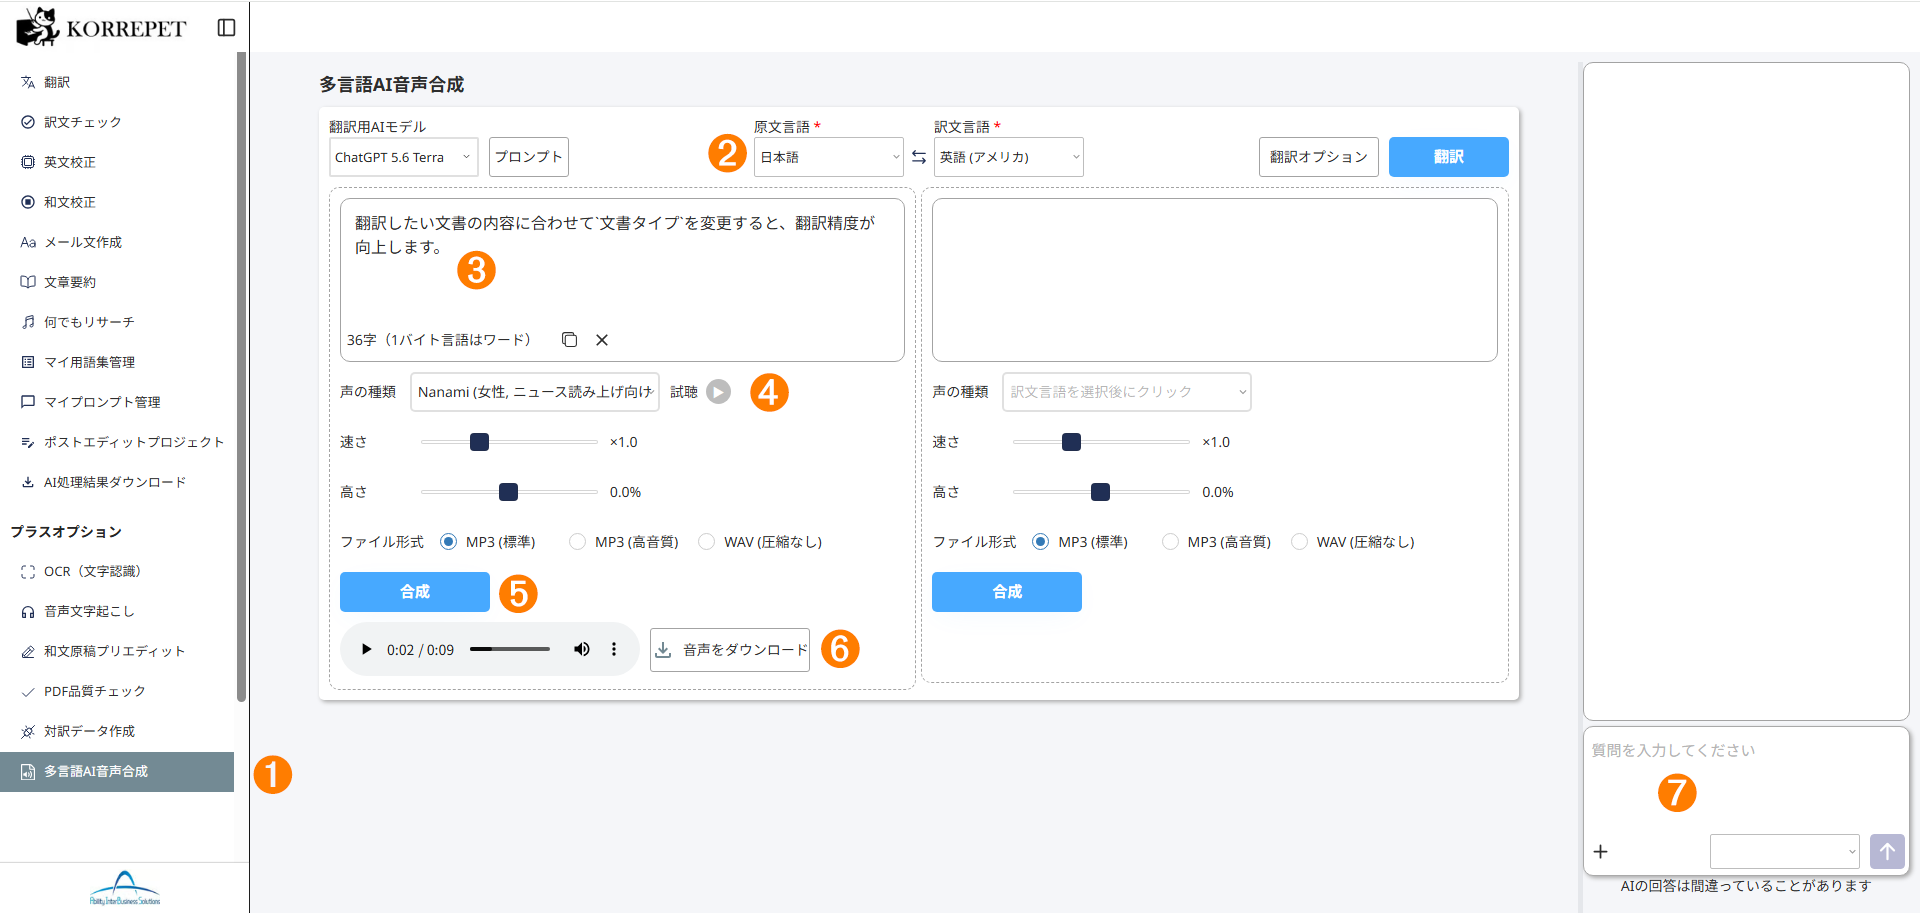Click the source 高さ slider handle

pos(508,492)
